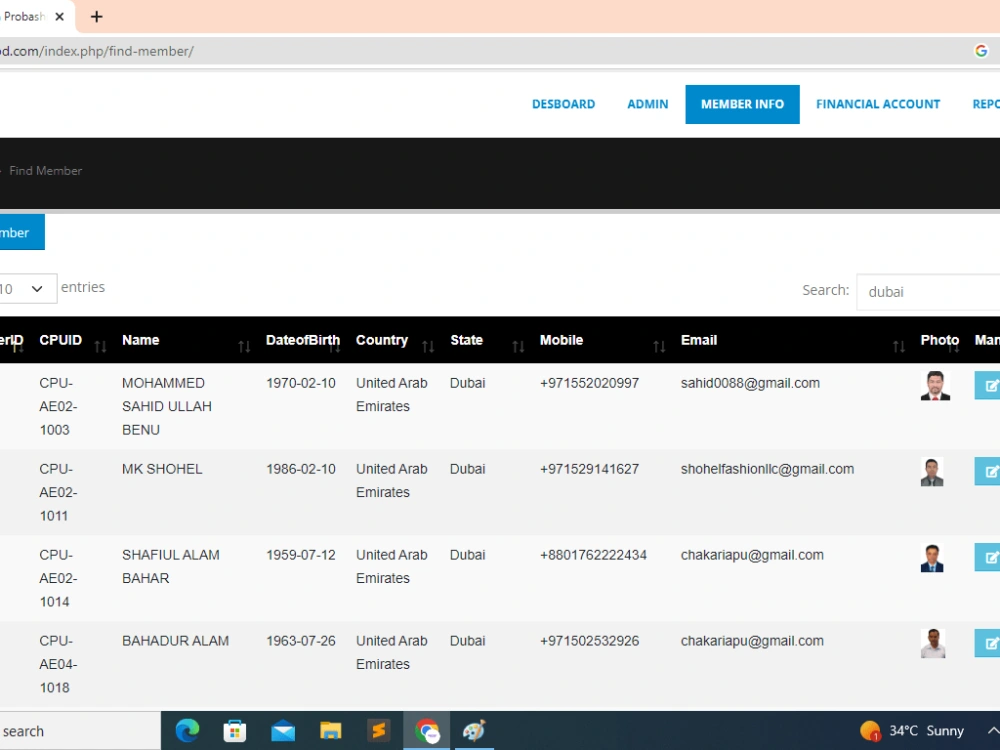Open the FINANCIAL ACCOUNT menu
The image size is (1000, 750).
pos(878,104)
